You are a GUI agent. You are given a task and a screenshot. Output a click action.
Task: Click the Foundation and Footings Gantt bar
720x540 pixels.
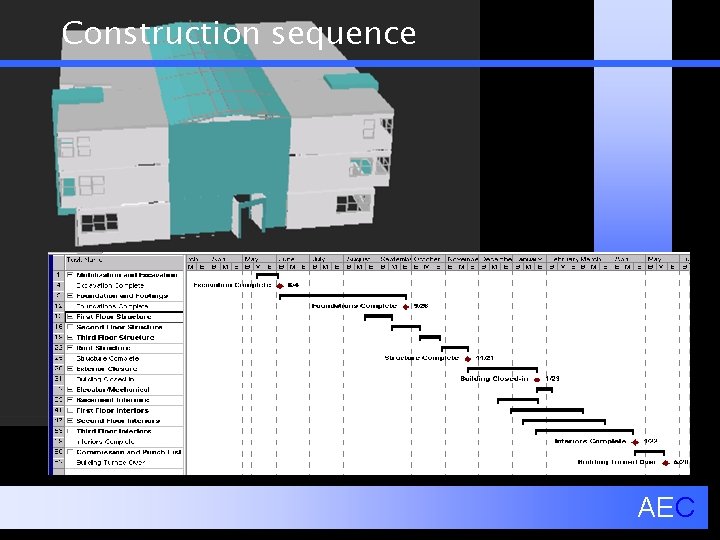343,297
